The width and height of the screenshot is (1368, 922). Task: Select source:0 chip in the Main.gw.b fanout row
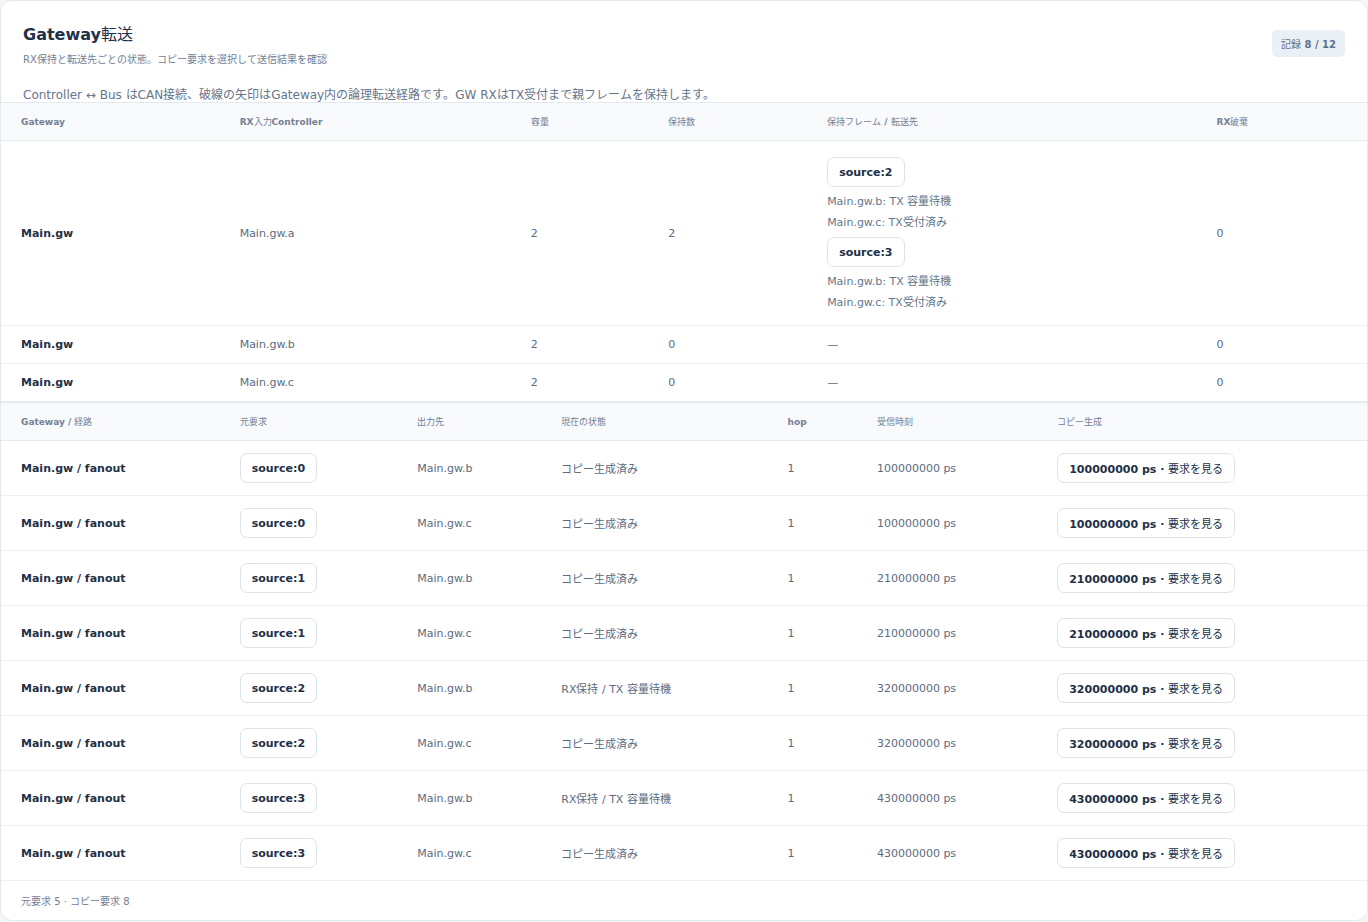click(278, 468)
